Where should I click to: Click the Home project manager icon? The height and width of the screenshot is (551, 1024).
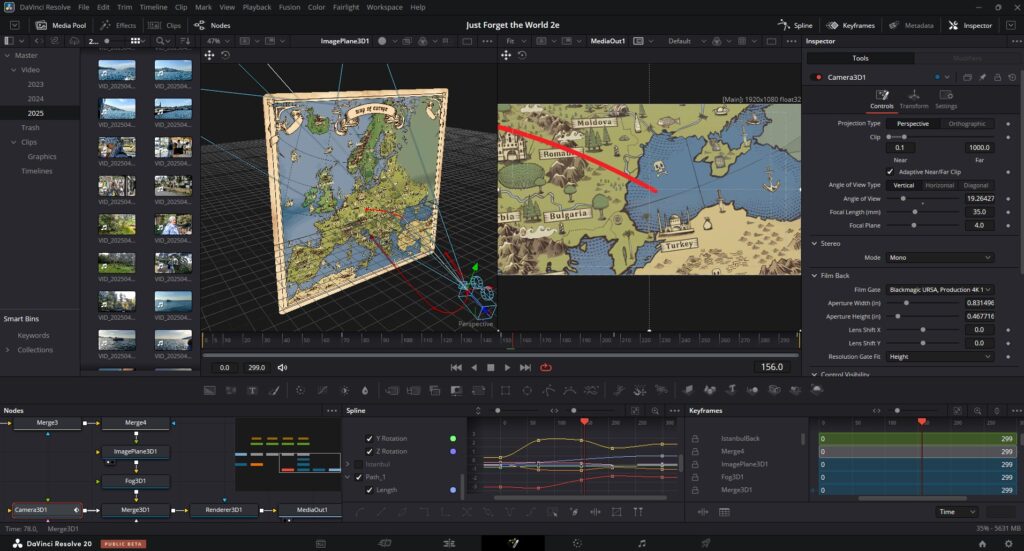tap(982, 543)
